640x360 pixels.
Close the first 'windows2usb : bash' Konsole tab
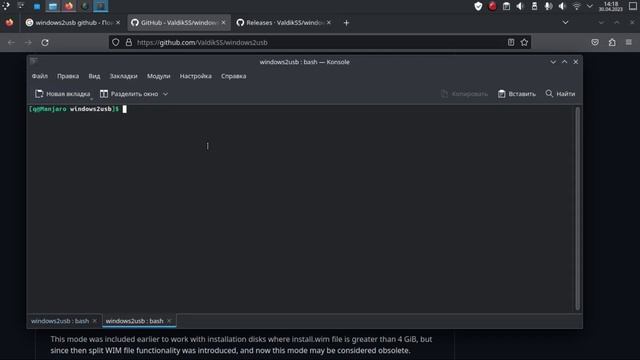95,321
